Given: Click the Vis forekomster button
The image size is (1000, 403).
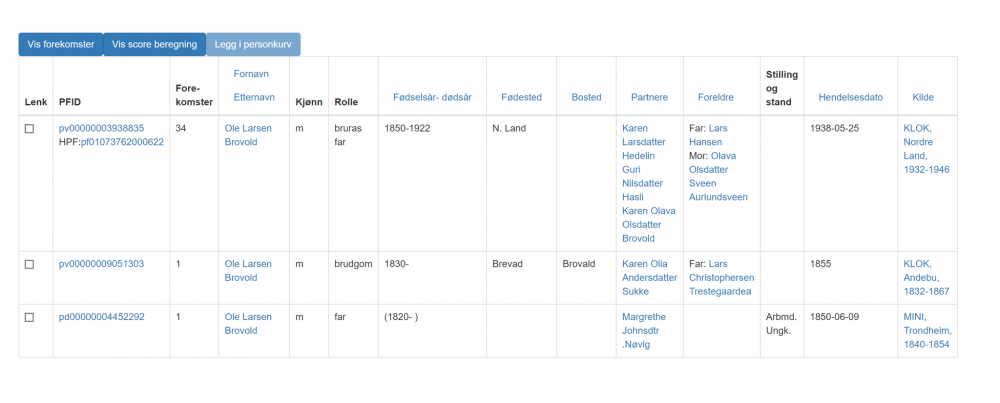Looking at the screenshot, I should coord(60,44).
